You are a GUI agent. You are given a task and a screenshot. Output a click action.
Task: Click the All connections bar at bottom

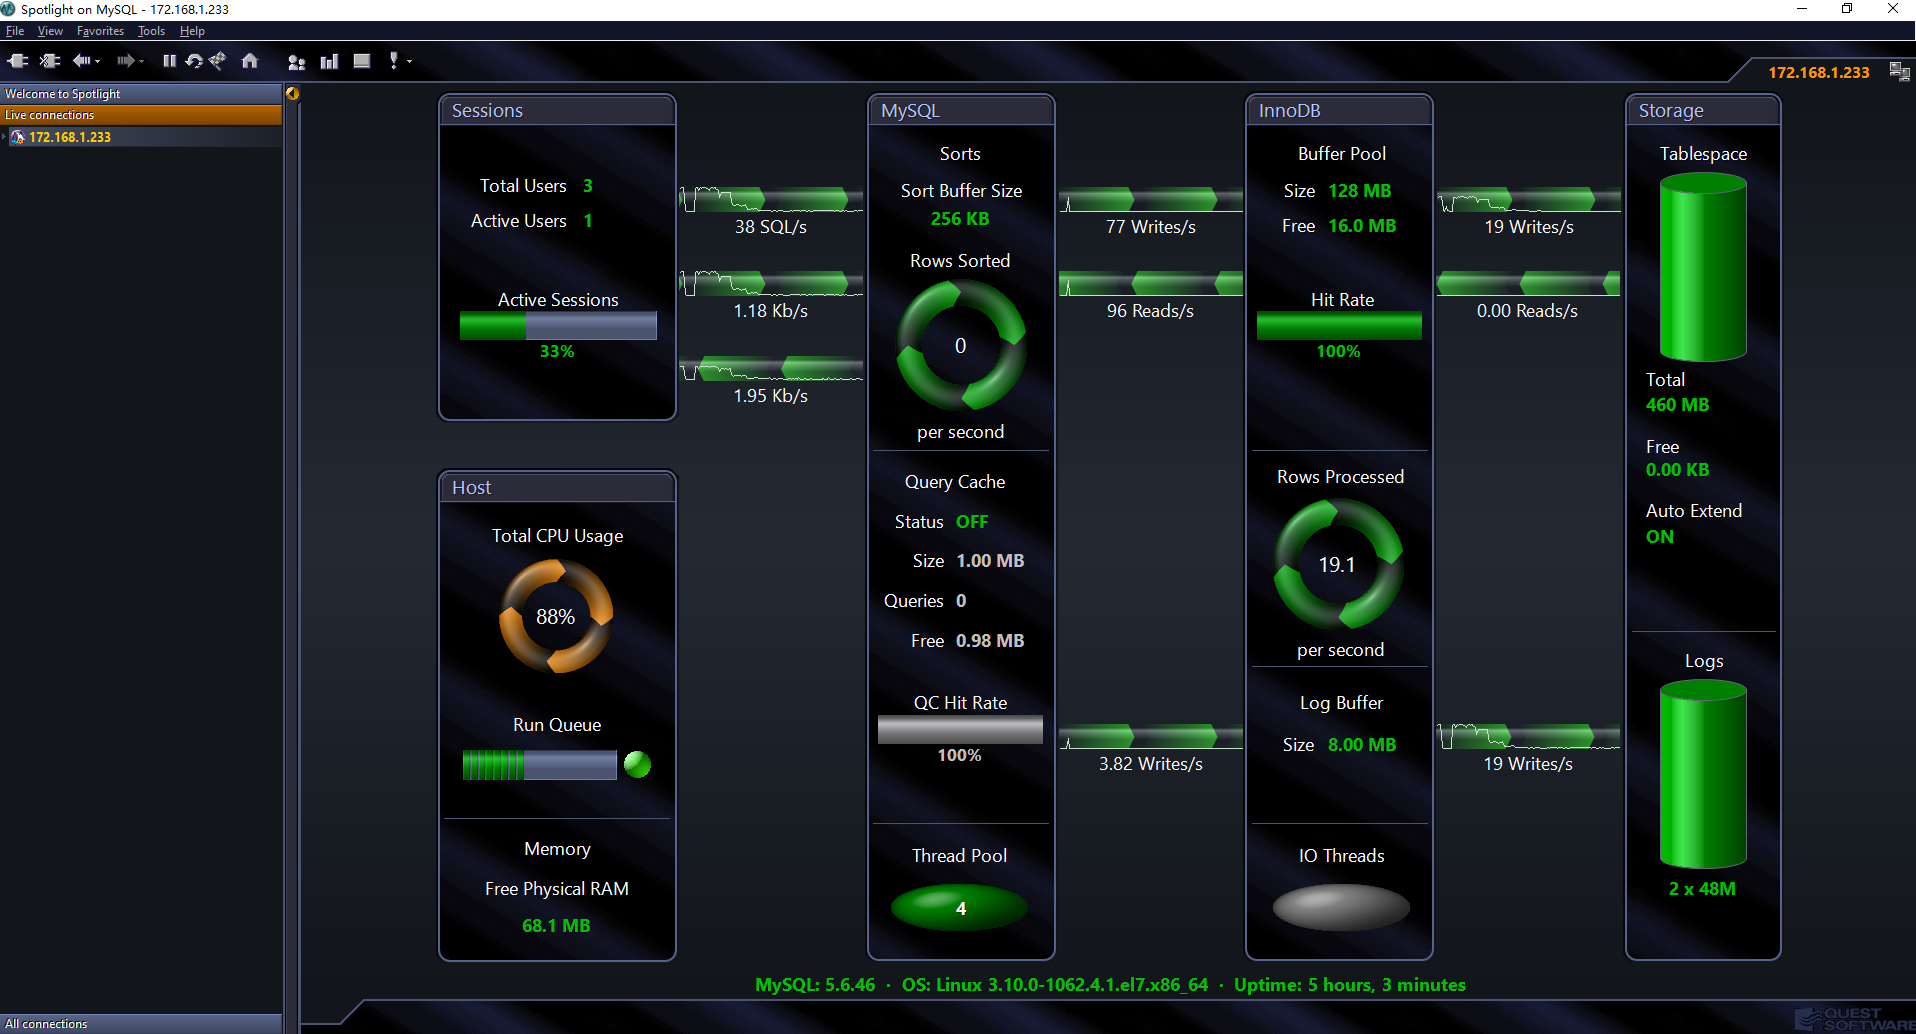[141, 1023]
